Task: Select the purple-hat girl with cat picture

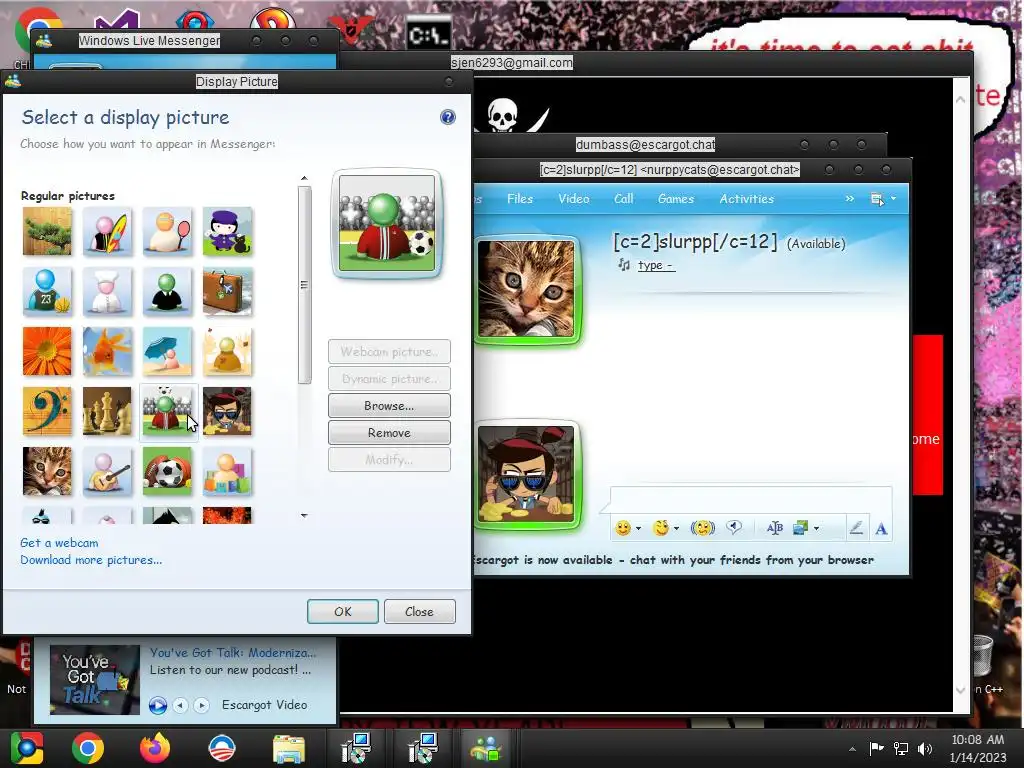Action: (x=227, y=231)
